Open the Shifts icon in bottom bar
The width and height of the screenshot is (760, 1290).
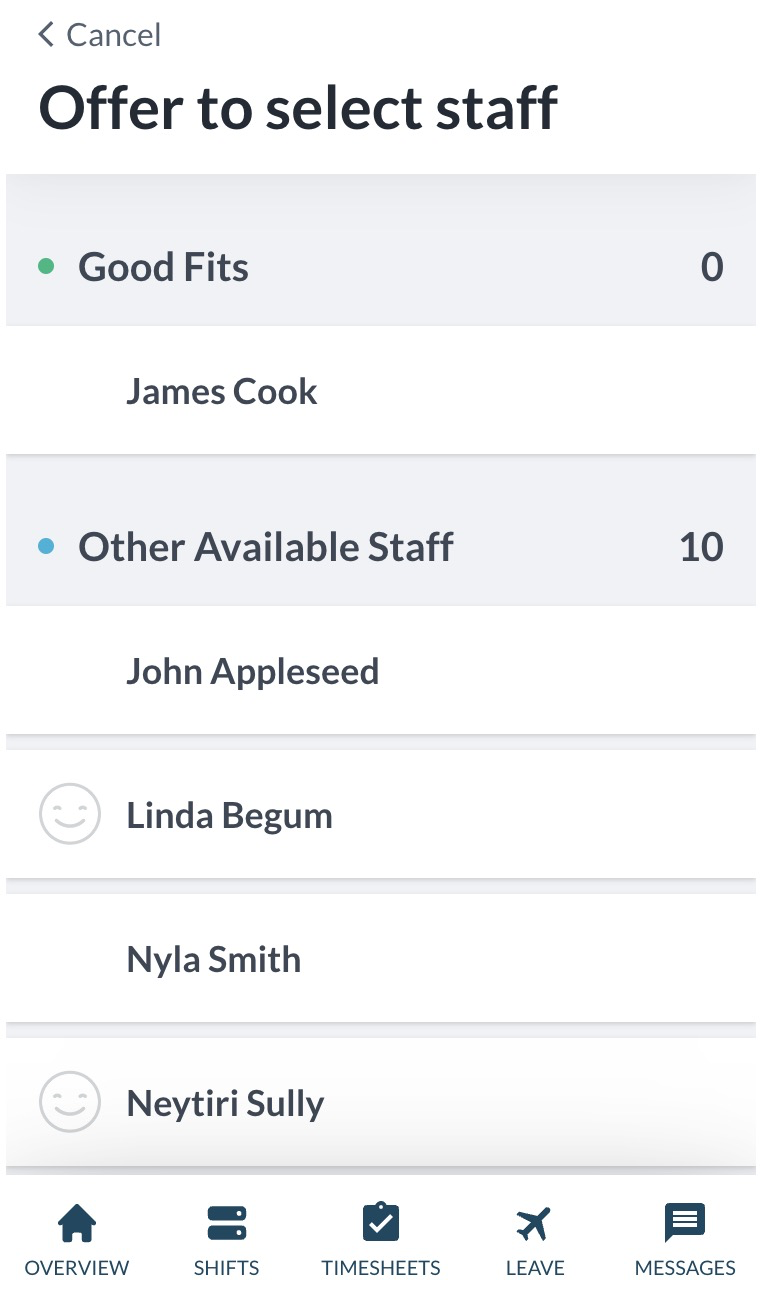coord(227,1222)
